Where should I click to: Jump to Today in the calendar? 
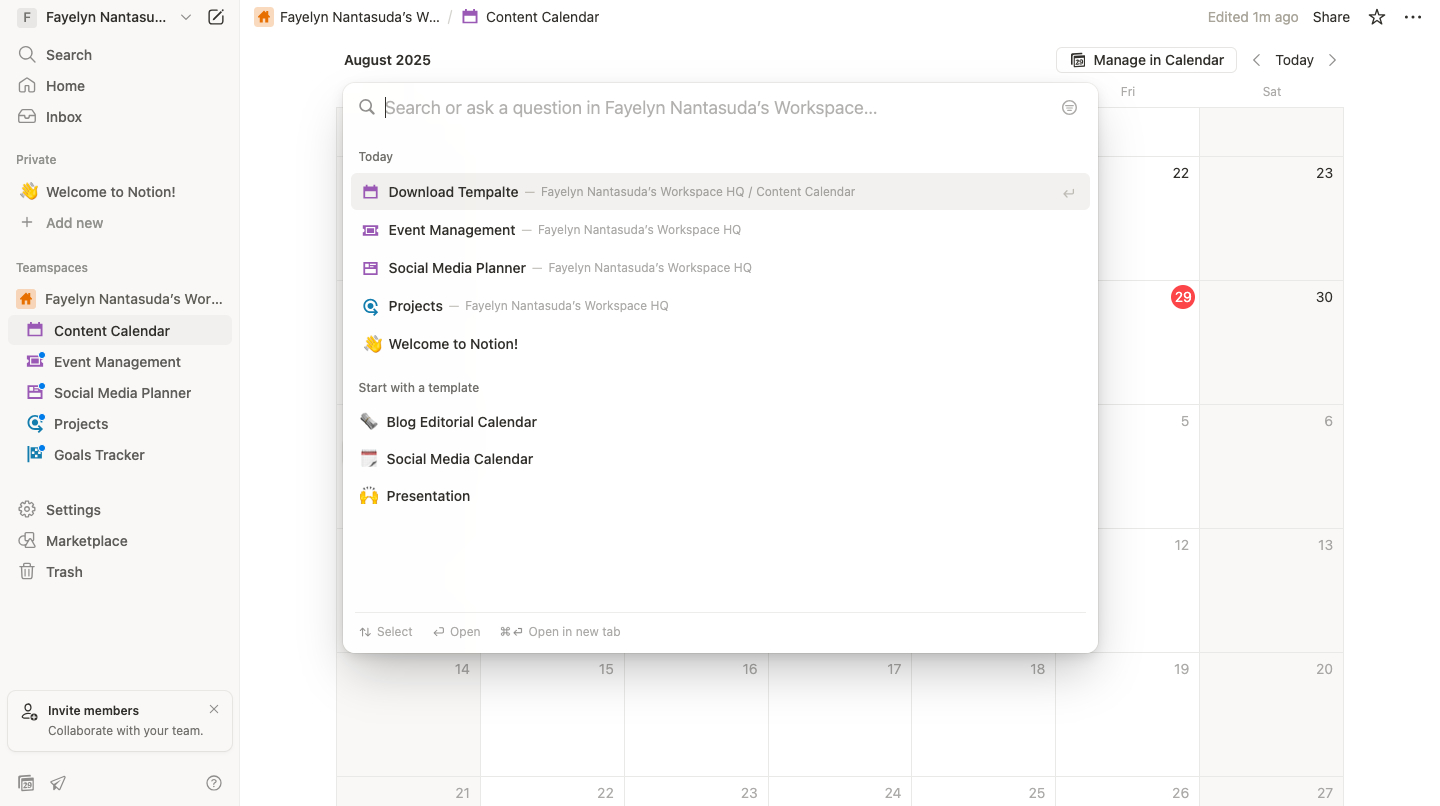(1294, 60)
